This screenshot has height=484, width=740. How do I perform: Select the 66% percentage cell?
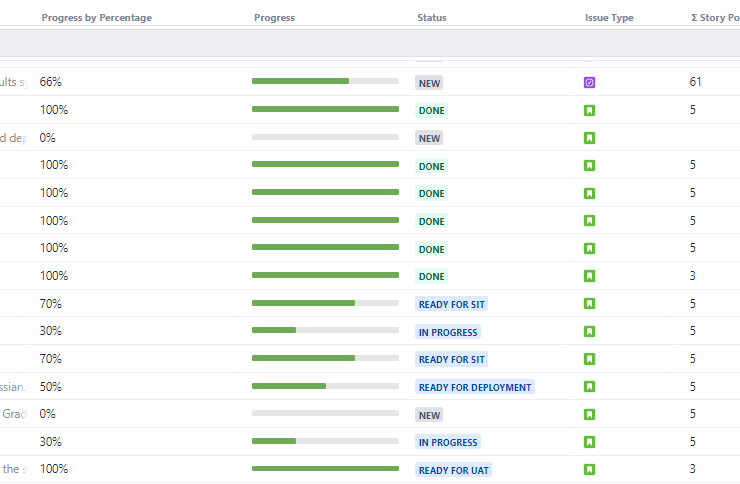(50, 82)
